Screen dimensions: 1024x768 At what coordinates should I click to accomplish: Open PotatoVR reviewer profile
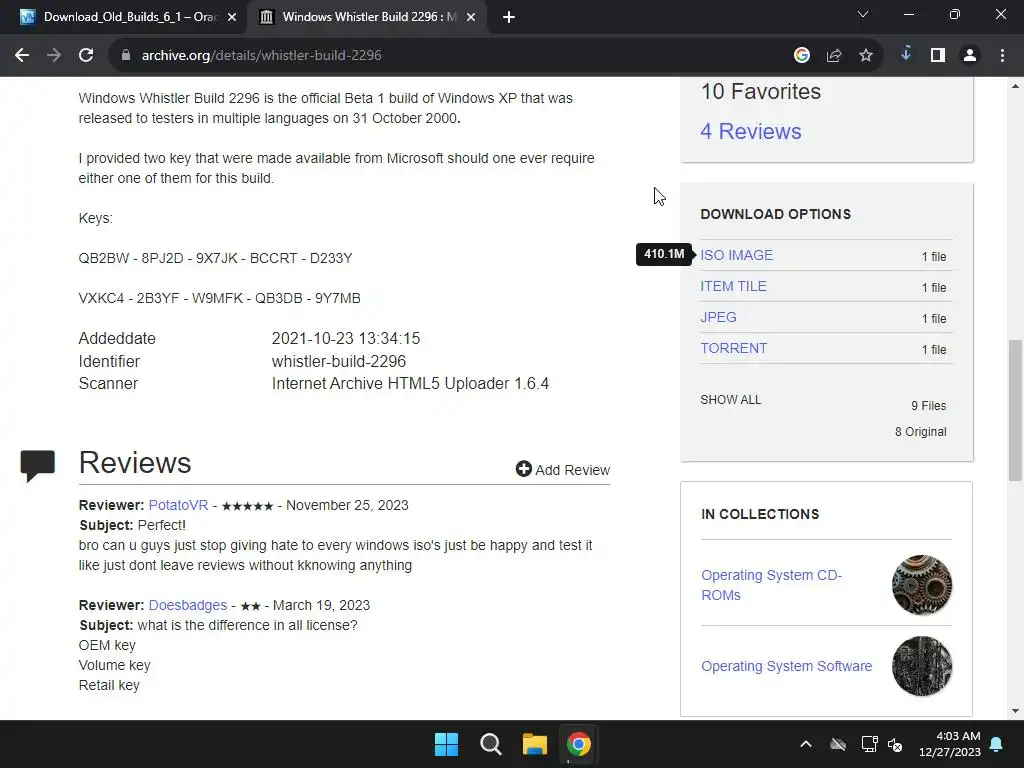178,505
